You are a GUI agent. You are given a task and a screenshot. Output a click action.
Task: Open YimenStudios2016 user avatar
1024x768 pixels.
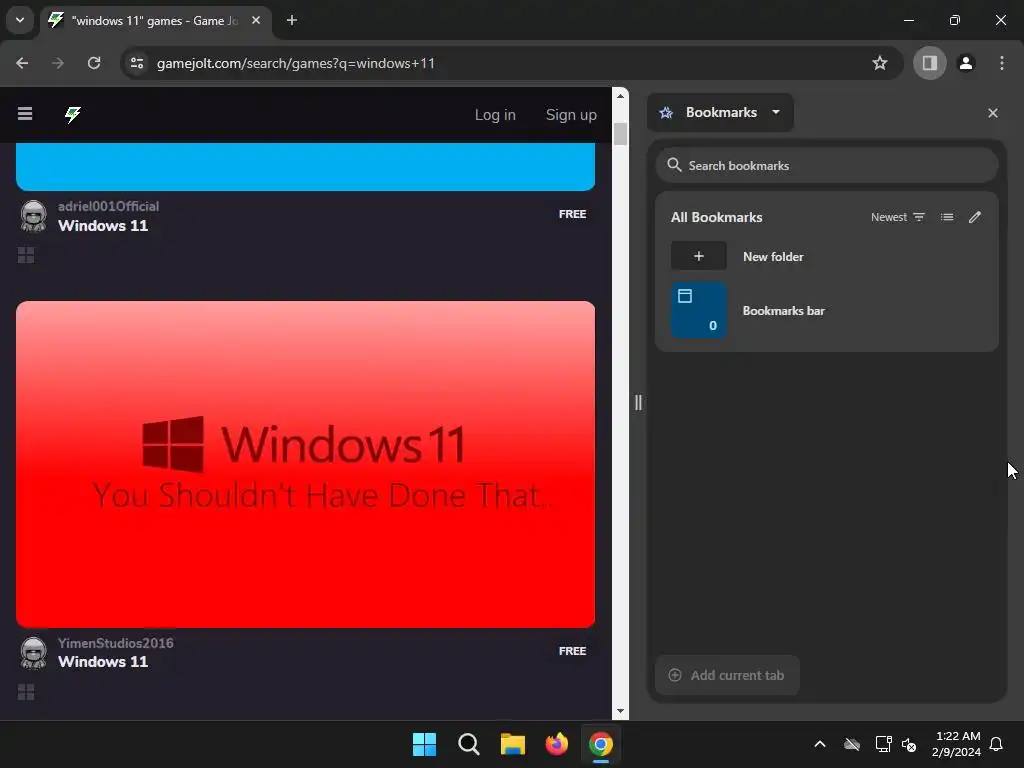tap(33, 652)
